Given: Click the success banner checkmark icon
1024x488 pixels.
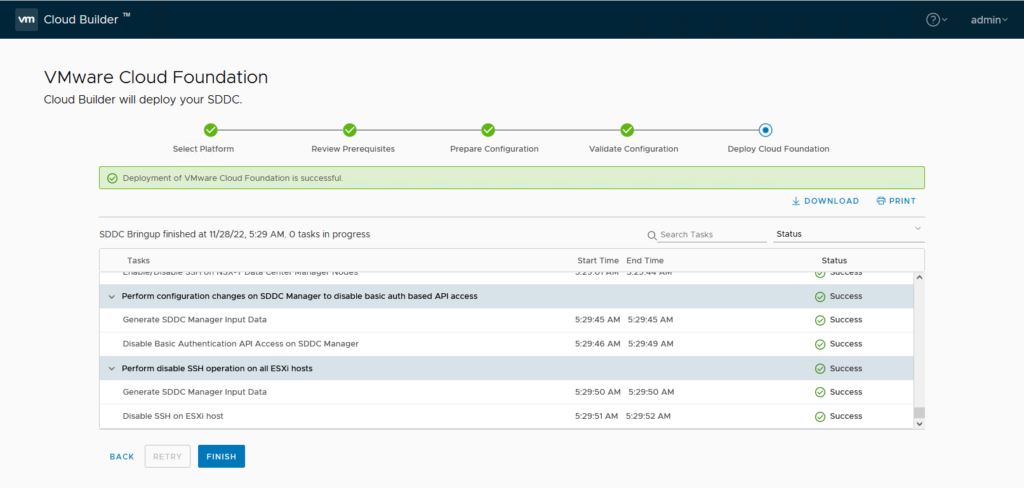Looking at the screenshot, I should (112, 178).
